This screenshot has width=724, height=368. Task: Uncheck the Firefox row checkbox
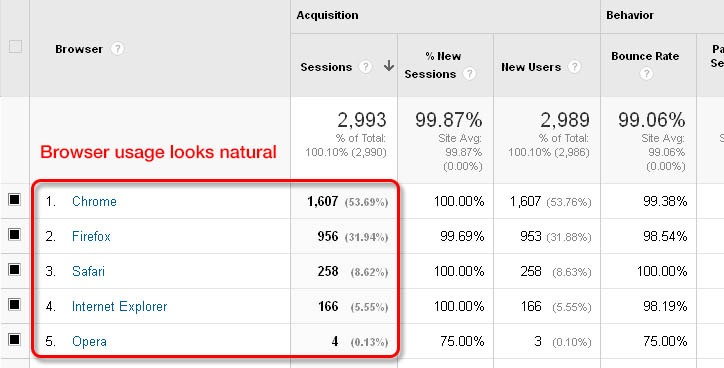click(15, 235)
